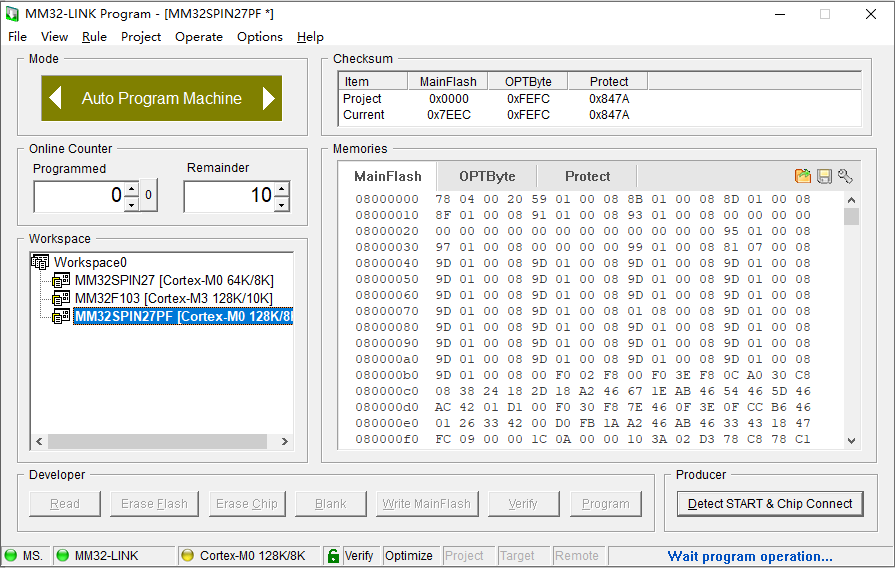
Task: Click the Program button
Action: pos(605,503)
